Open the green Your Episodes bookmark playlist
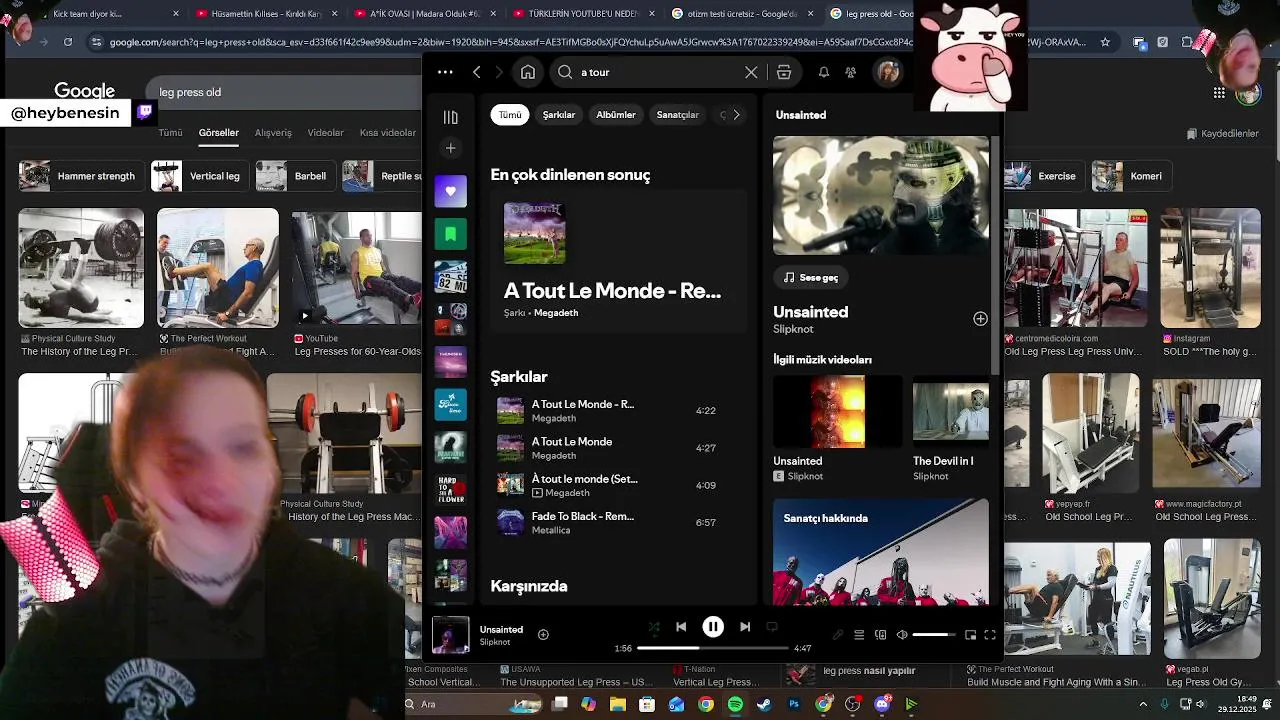This screenshot has height=720, width=1280. 451,234
